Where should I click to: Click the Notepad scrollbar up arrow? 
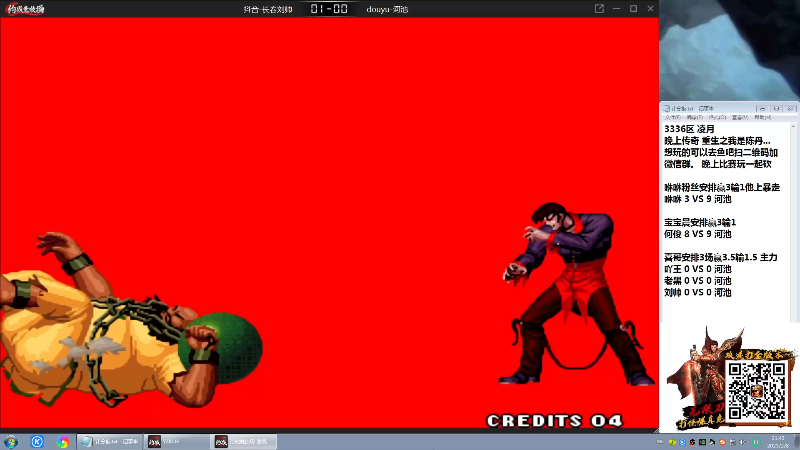(x=793, y=126)
